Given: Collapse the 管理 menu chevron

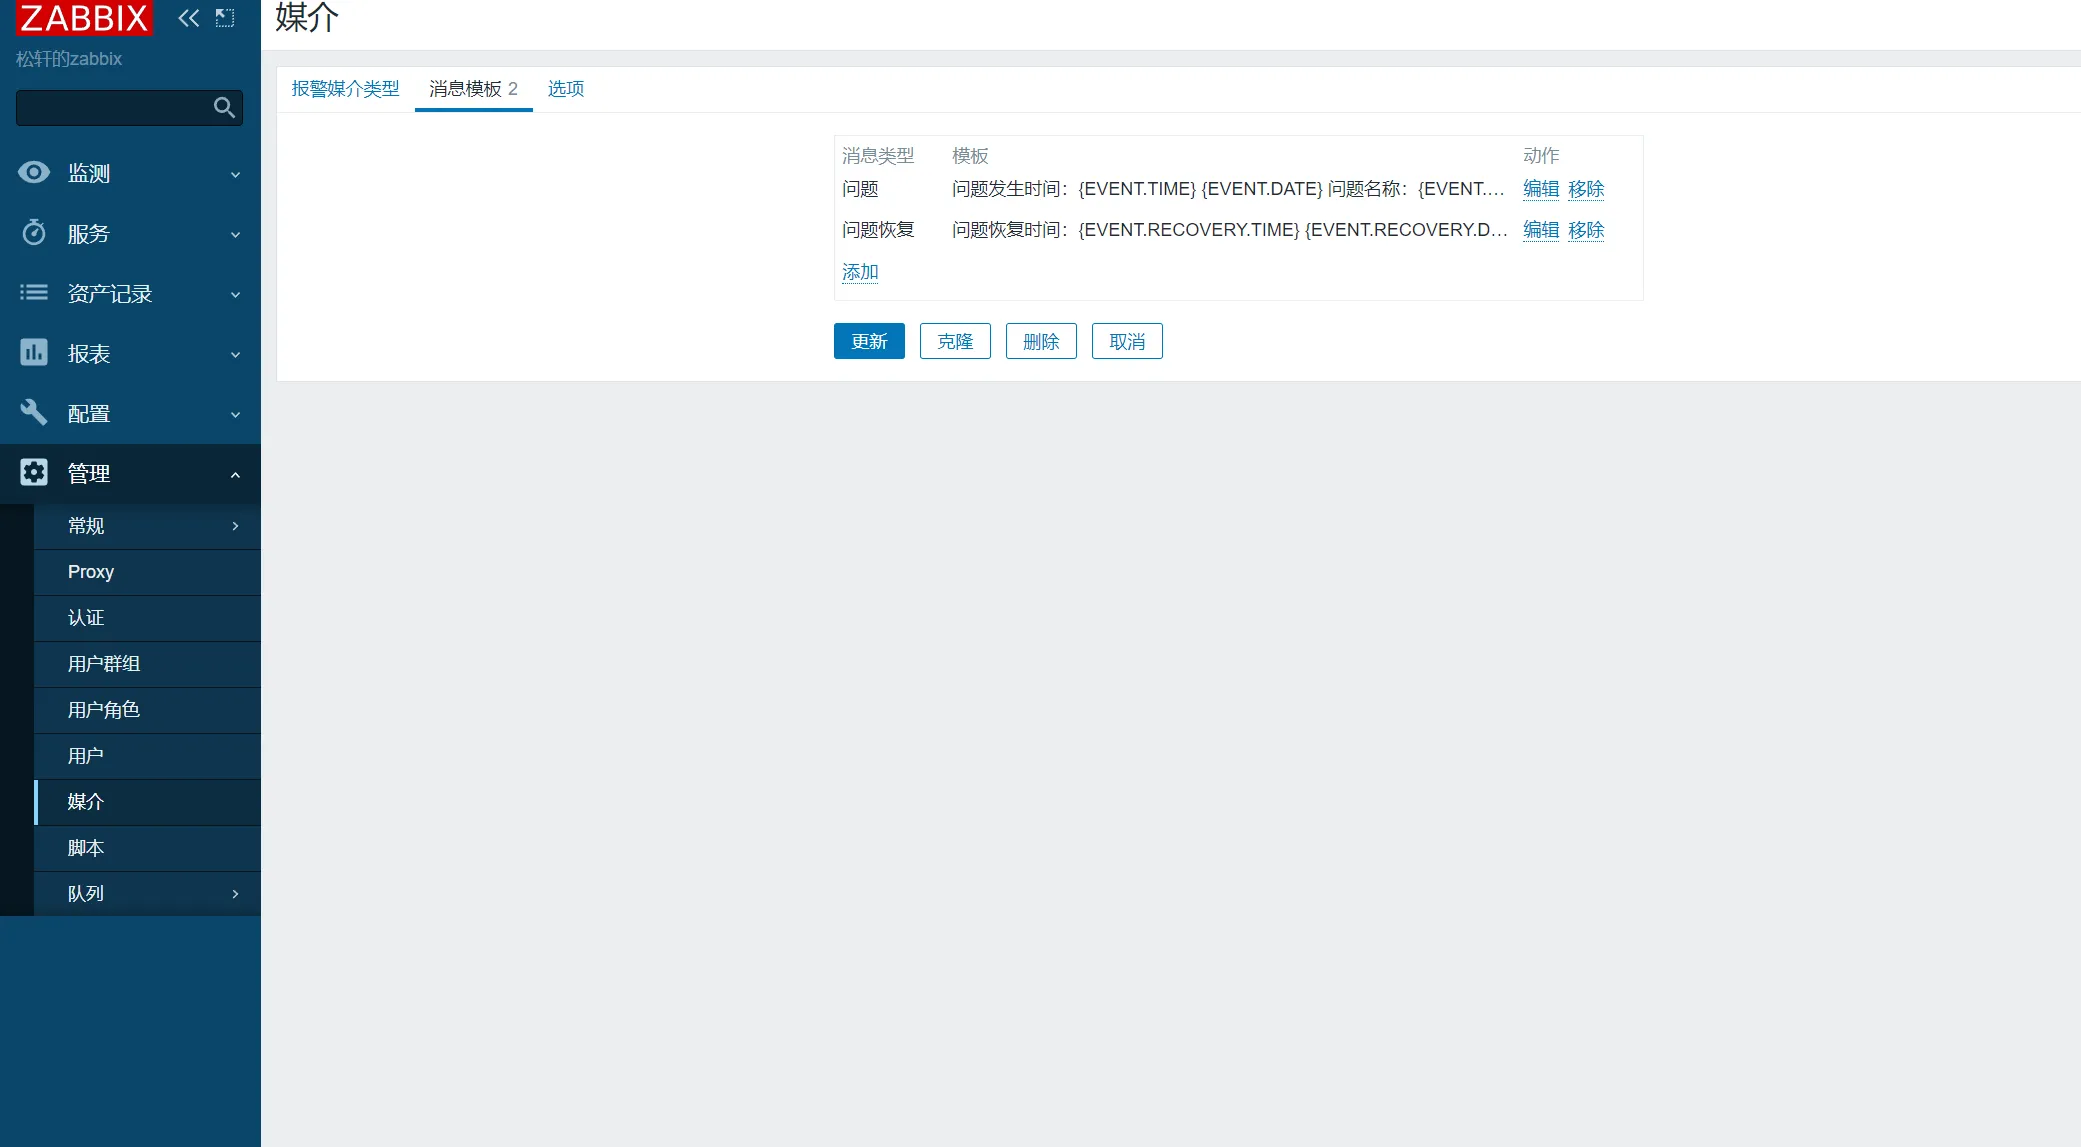Looking at the screenshot, I should click(235, 474).
